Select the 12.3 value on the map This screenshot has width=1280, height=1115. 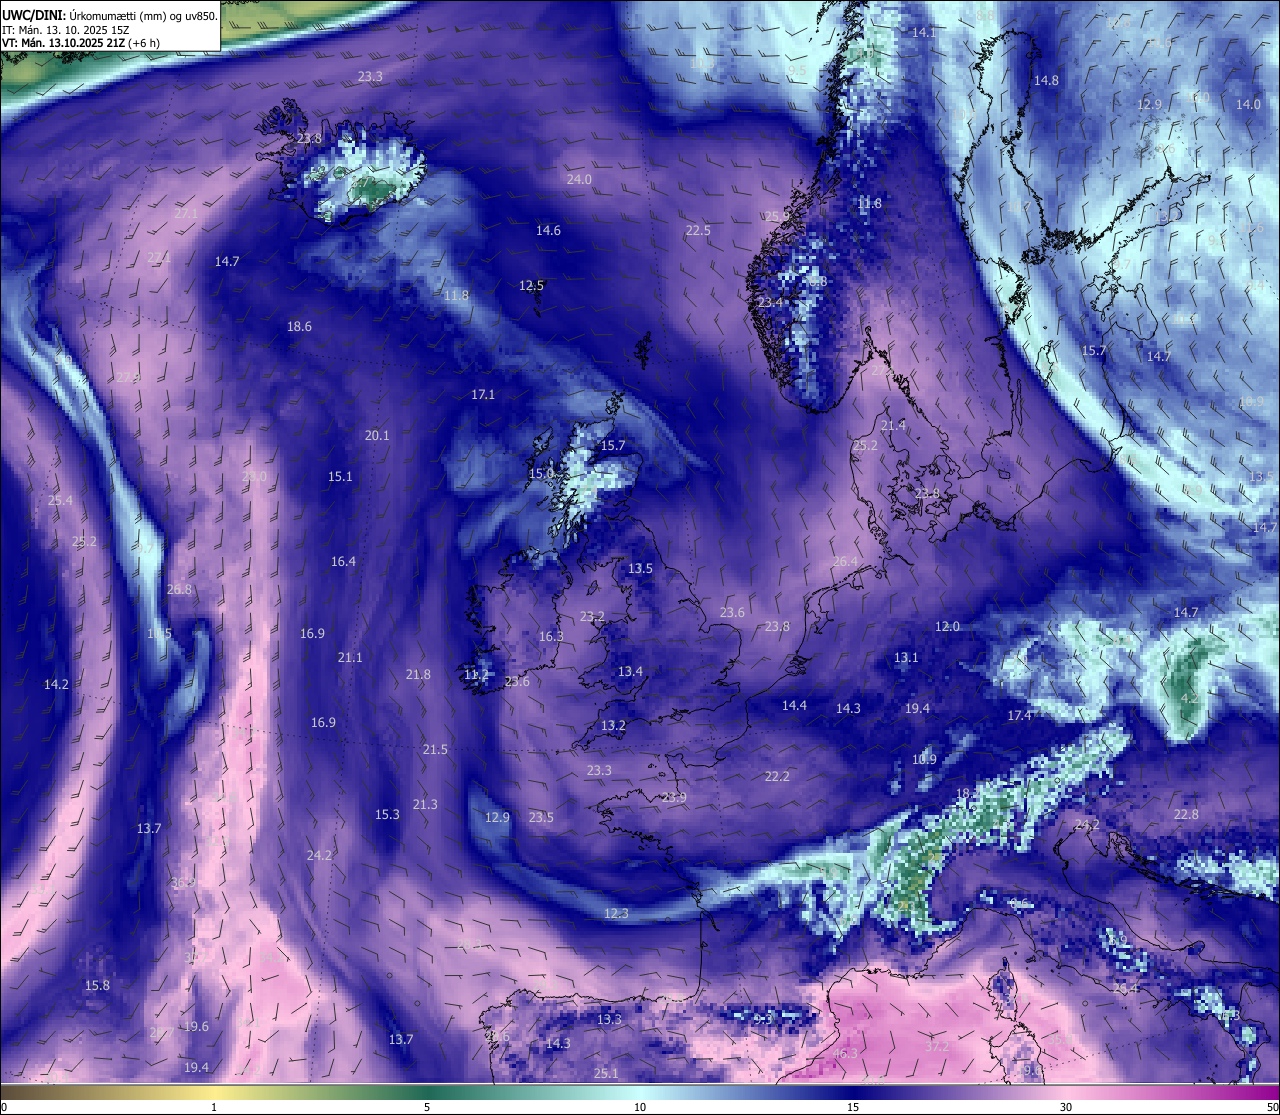[x=616, y=913]
